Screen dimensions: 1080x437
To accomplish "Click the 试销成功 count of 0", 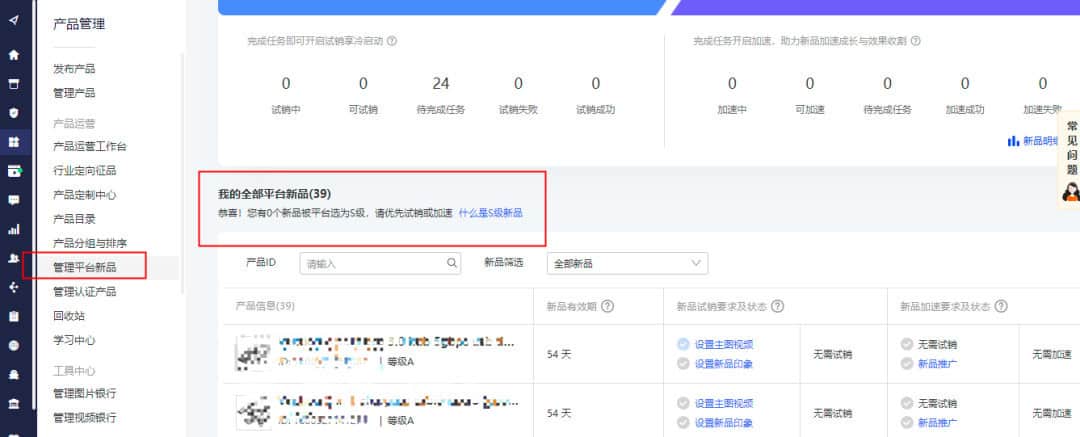I will tap(596, 84).
